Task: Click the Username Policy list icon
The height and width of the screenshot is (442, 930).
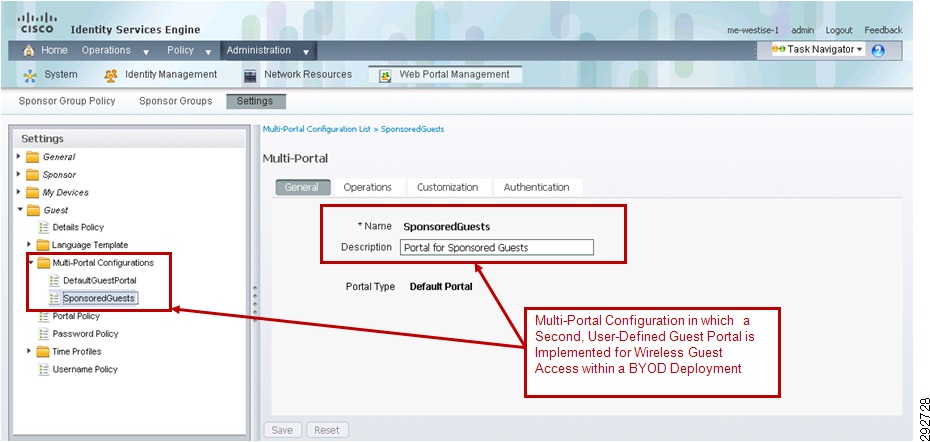Action: pos(44,370)
